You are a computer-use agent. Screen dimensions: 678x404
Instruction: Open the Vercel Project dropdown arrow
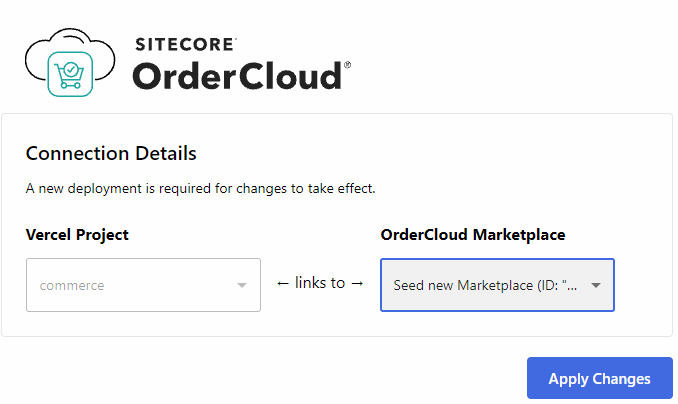tap(241, 286)
